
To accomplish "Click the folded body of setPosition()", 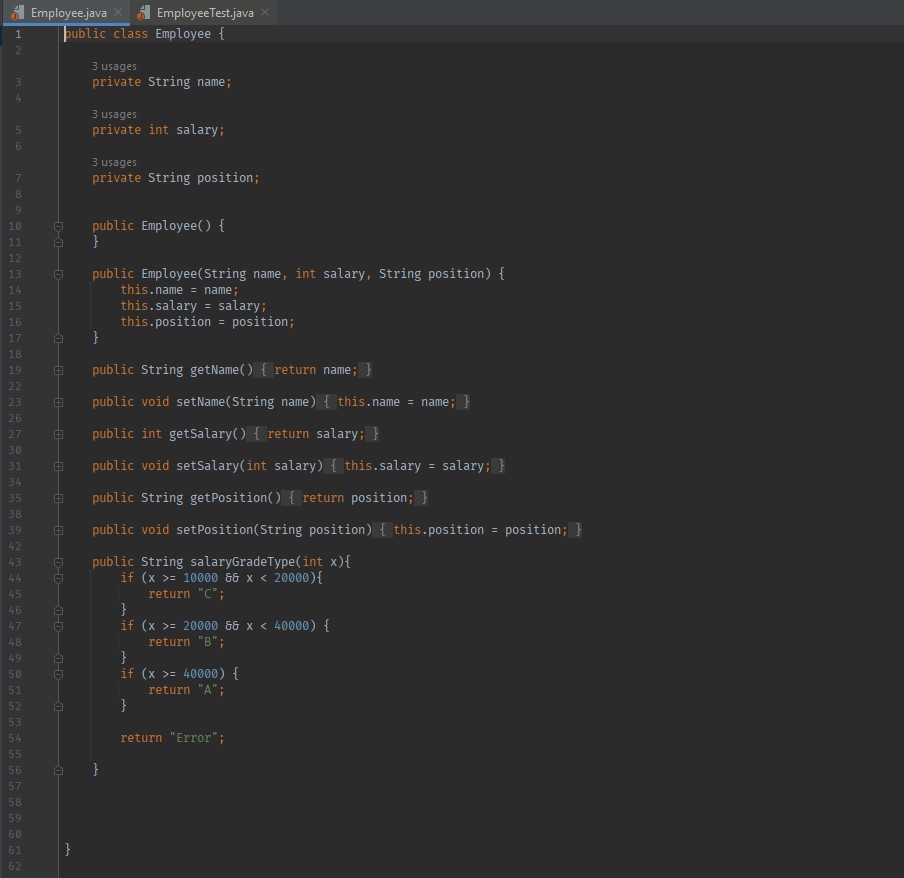I will point(478,530).
